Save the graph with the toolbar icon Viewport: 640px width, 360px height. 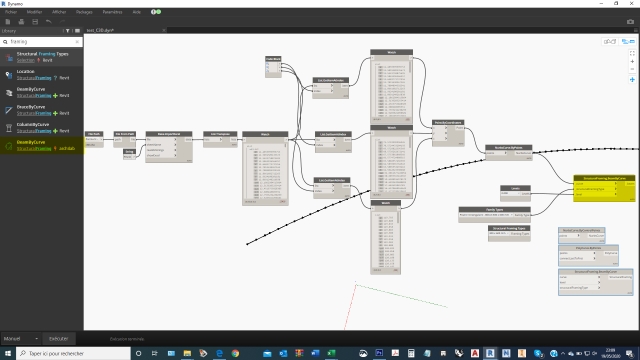click(35, 22)
